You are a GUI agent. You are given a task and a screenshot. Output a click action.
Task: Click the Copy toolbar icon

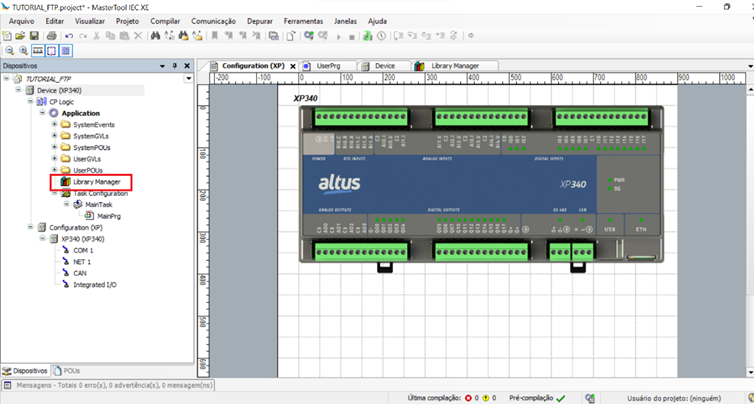pos(110,36)
